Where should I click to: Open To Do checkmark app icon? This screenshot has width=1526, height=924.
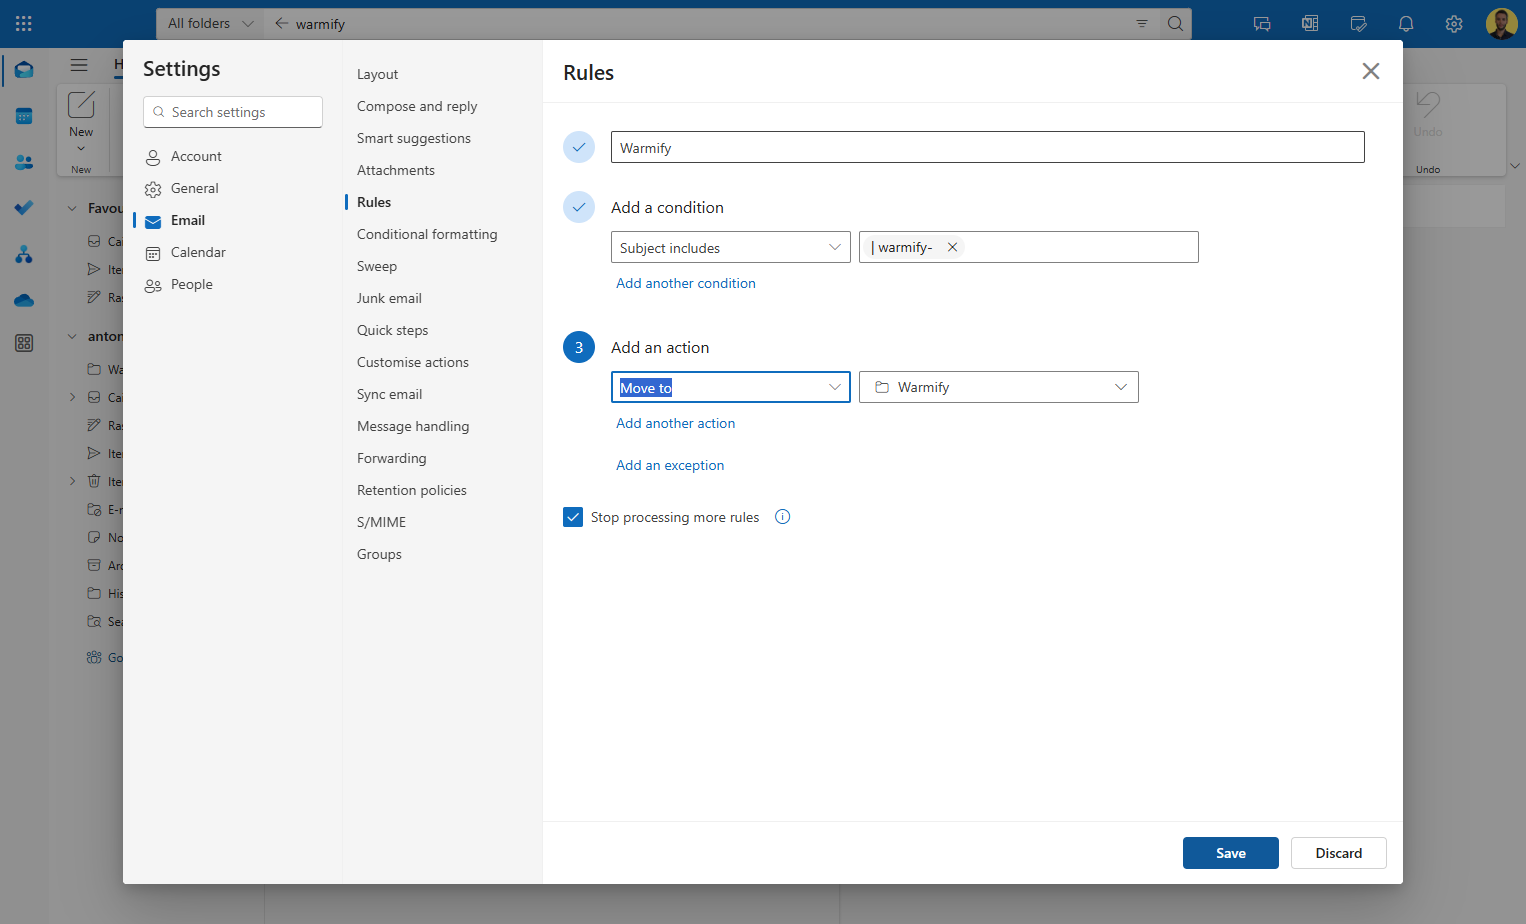point(24,208)
